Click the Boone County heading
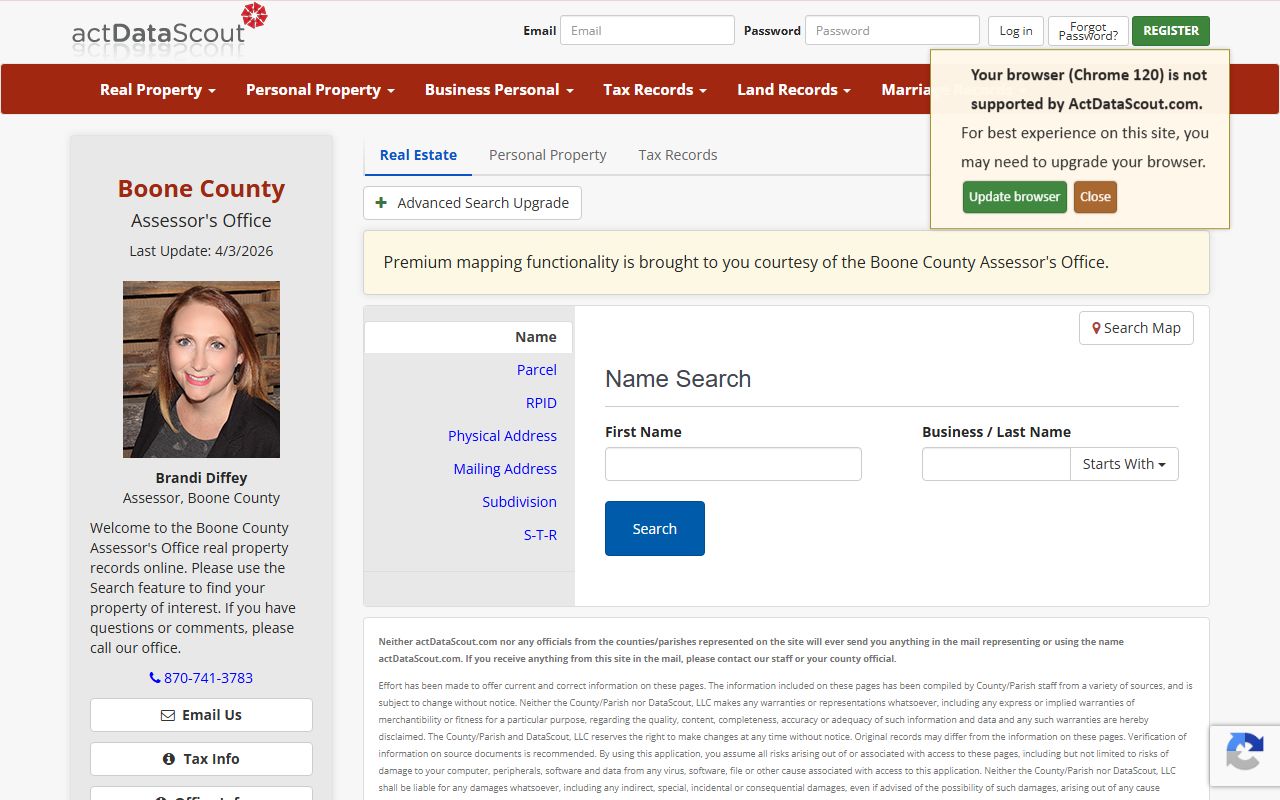 201,188
